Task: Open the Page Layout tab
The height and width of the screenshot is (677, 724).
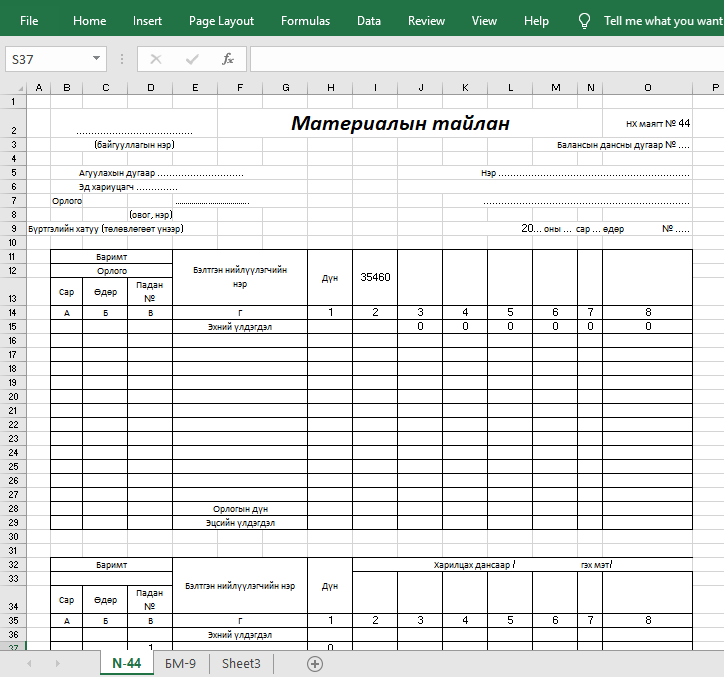Action: point(221,21)
